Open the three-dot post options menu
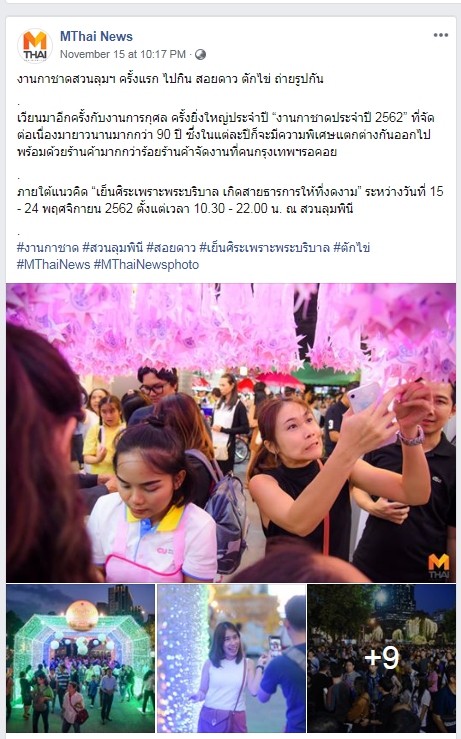 coord(441,35)
